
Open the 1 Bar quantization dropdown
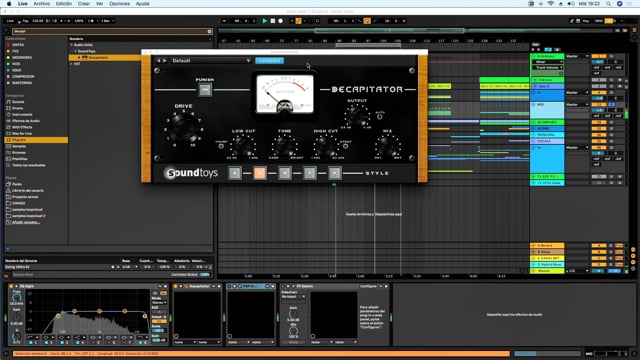tap(107, 21)
